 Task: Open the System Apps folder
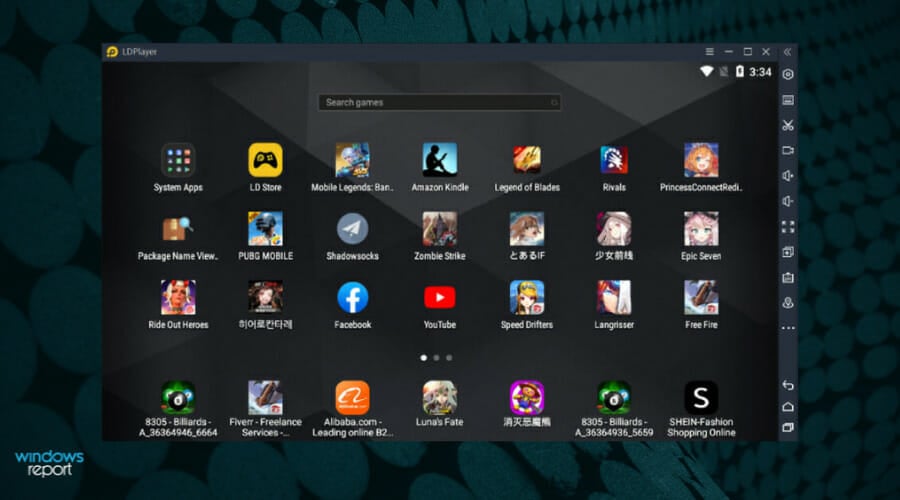[178, 160]
